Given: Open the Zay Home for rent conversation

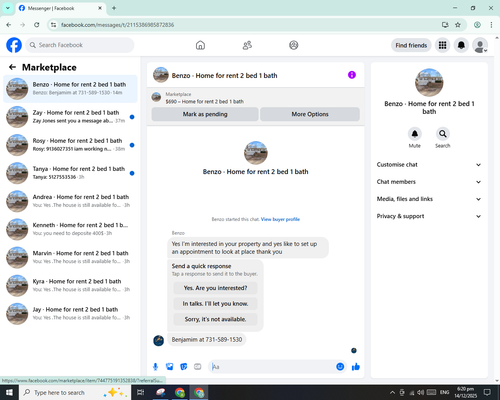Looking at the screenshot, I should click(x=70, y=117).
